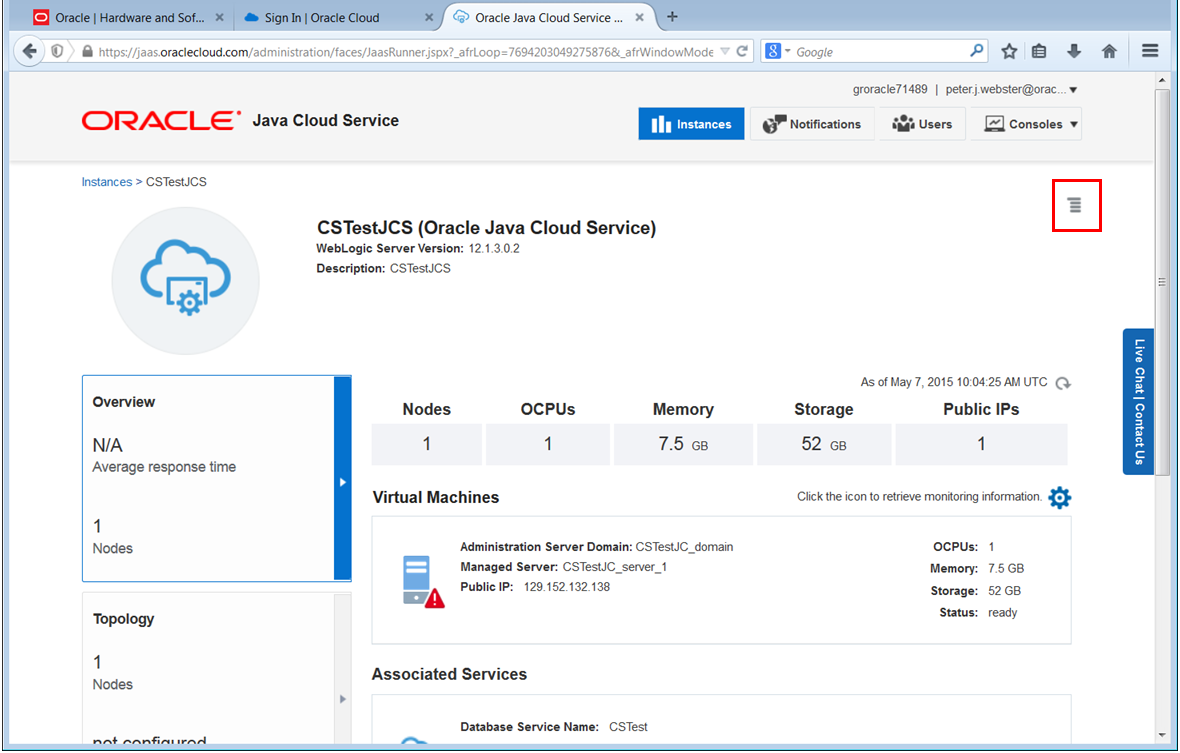Open the Live Chat Contact Us tab
Screen dimensions: 1180x753
[x=1139, y=402]
